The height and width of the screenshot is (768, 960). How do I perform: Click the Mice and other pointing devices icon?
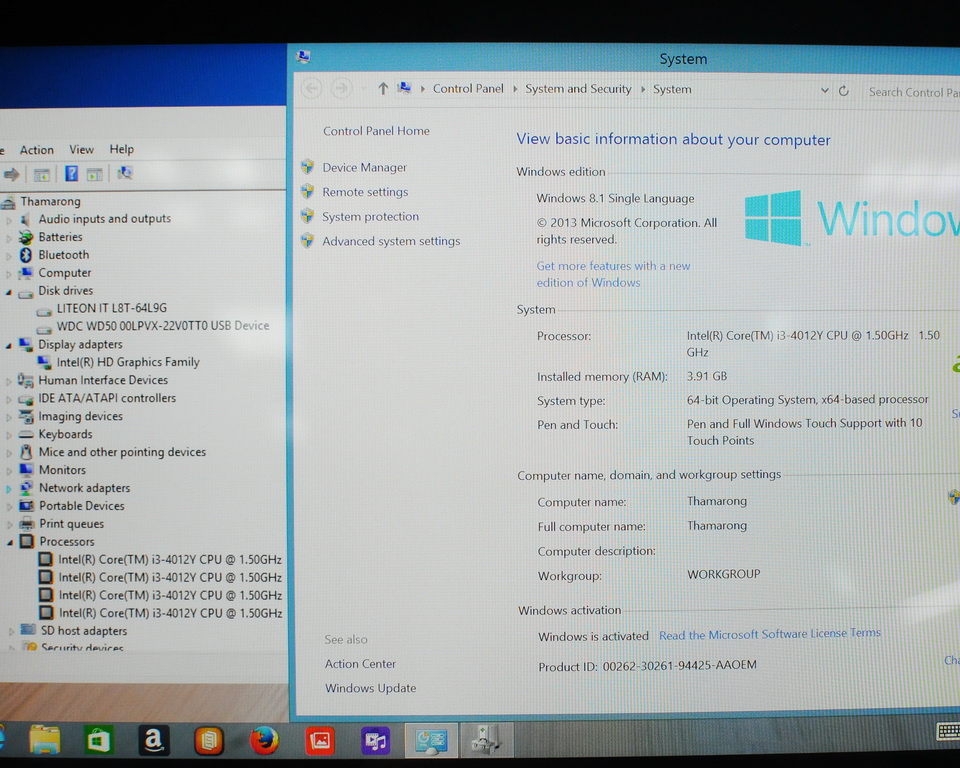pos(26,452)
